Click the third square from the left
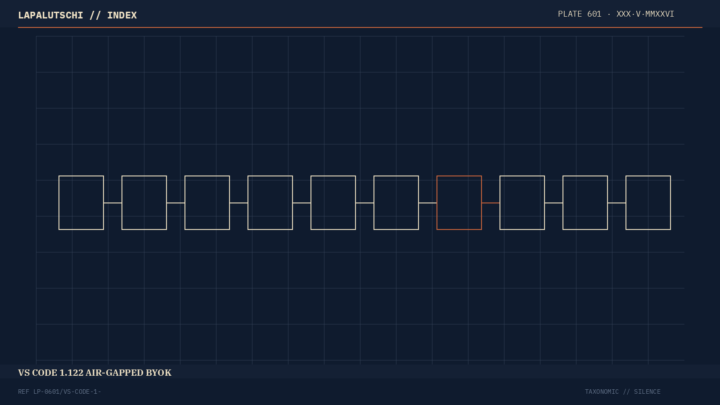This screenshot has height=405, width=720. (x=207, y=202)
